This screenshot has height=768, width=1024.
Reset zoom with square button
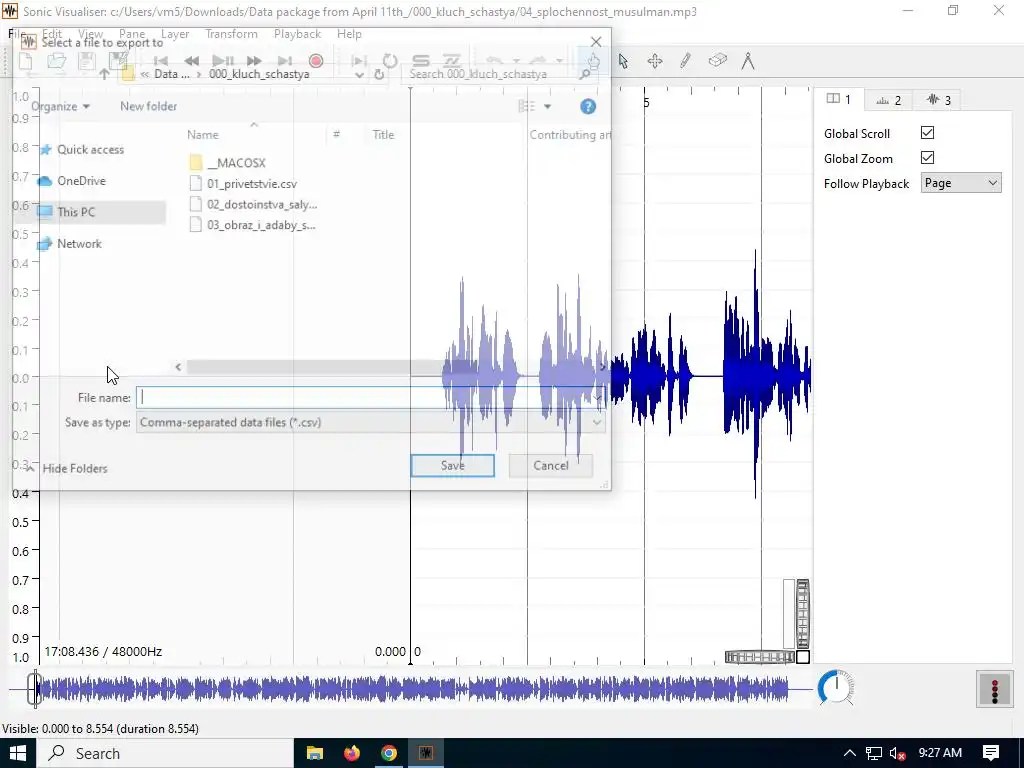(x=803, y=657)
